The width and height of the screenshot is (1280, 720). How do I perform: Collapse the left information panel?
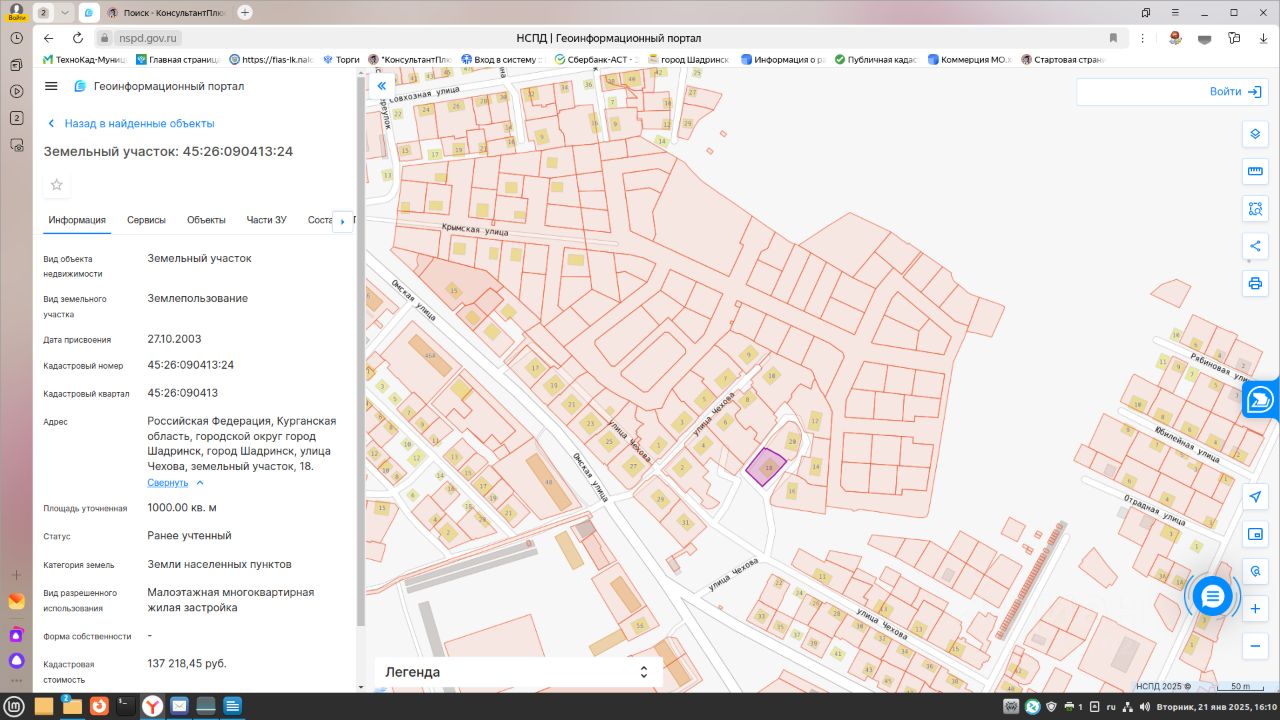tap(381, 87)
